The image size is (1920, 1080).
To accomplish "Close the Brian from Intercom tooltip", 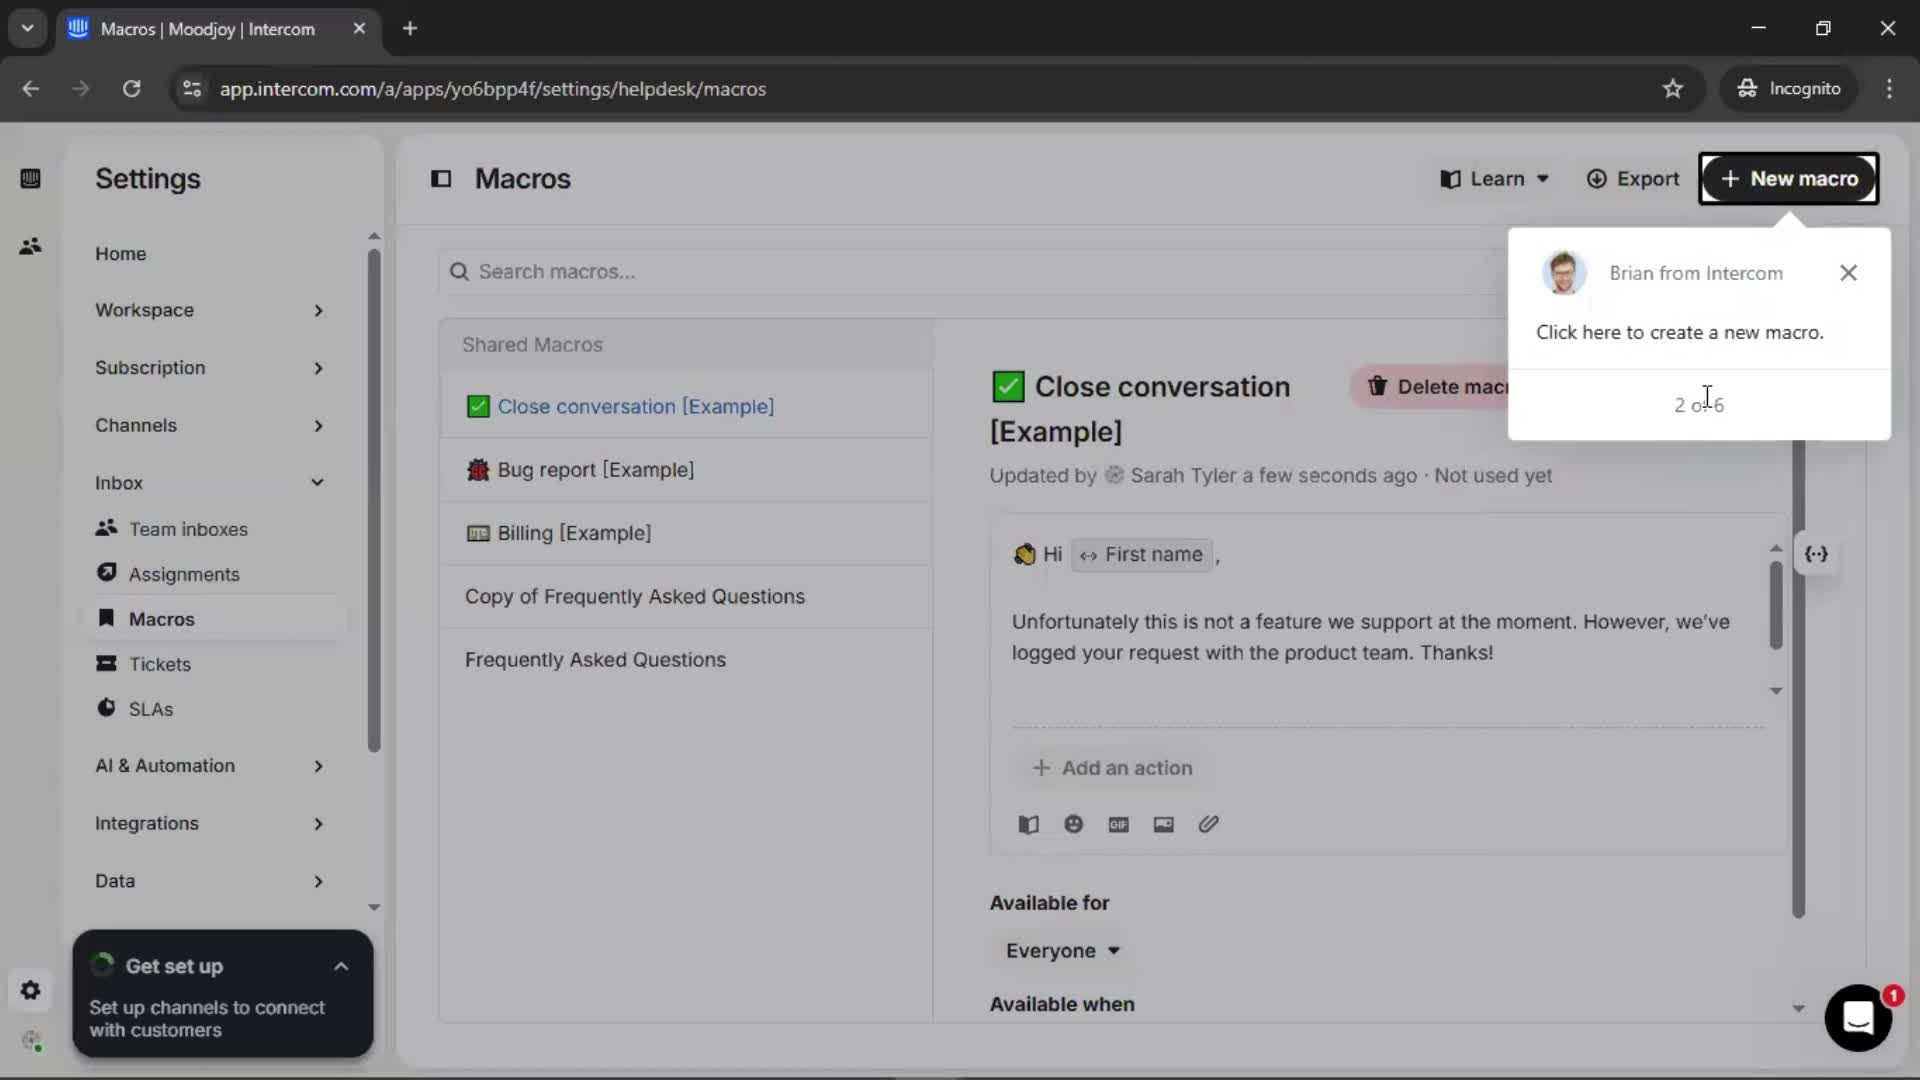I will click(1848, 273).
